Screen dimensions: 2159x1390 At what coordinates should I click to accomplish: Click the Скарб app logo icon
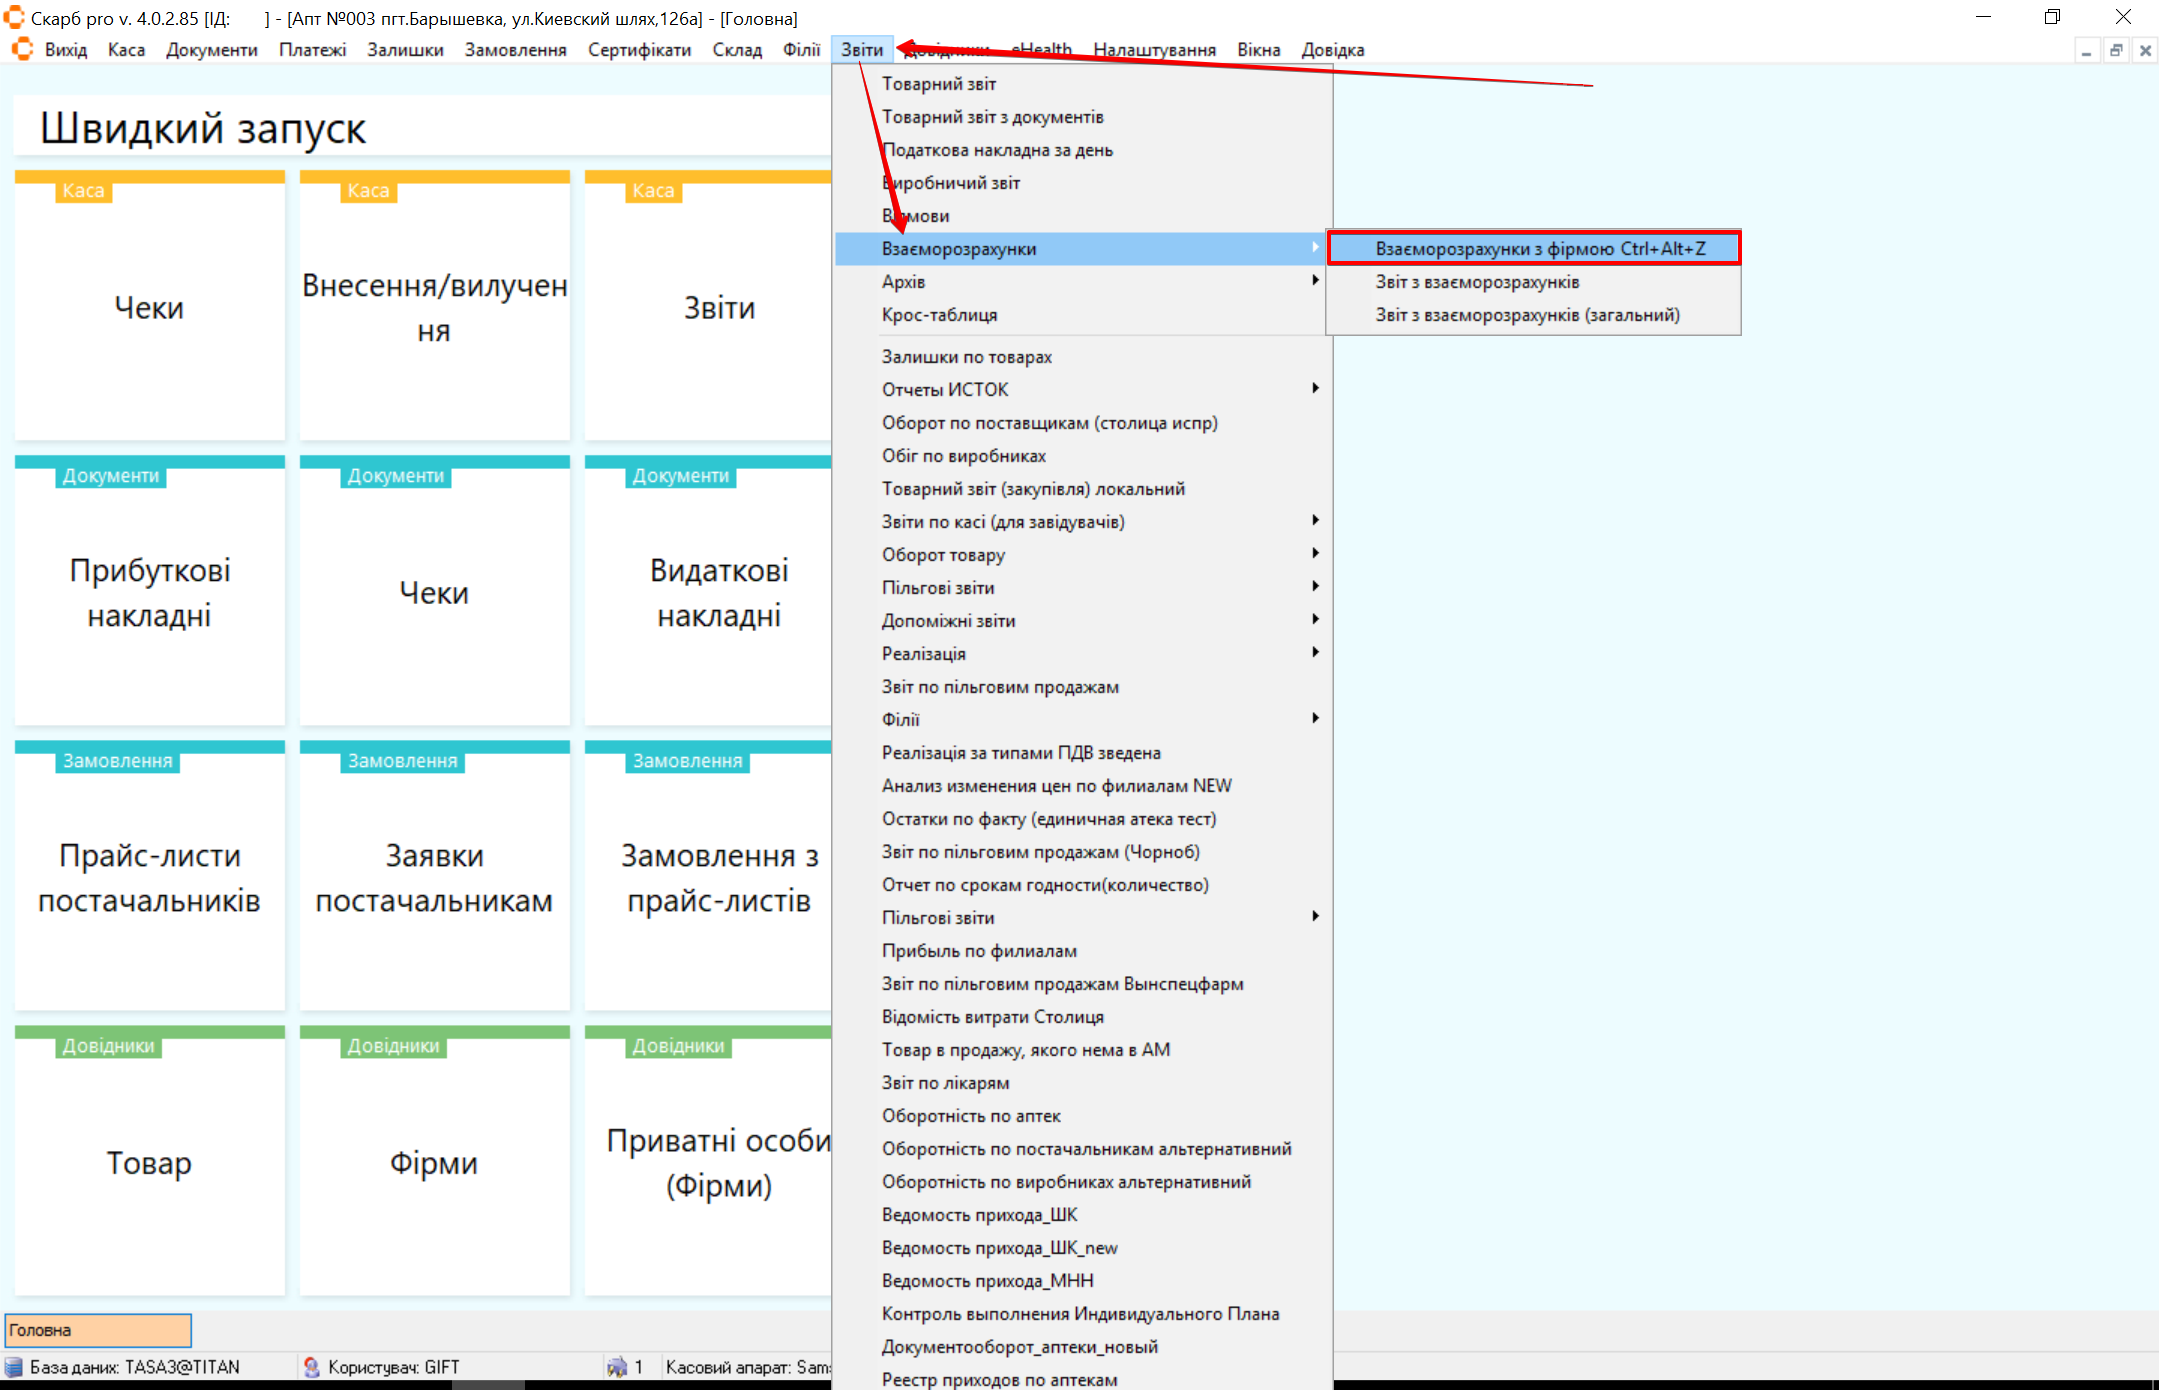tap(14, 17)
